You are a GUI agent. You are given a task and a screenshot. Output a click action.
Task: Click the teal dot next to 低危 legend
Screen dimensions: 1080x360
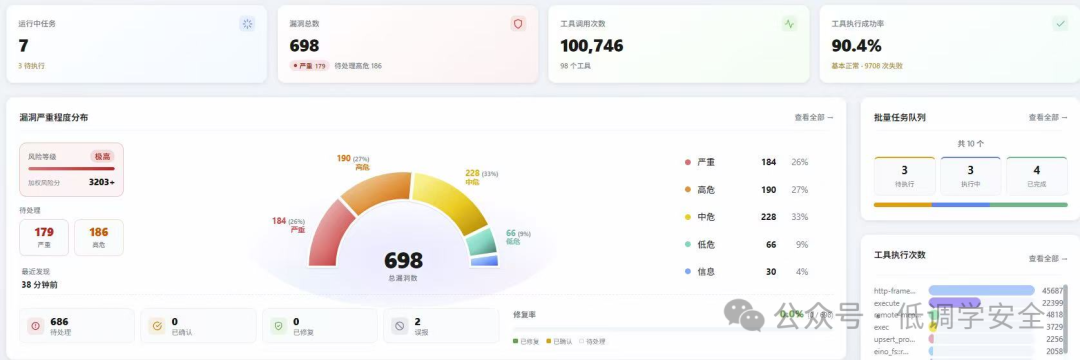point(687,244)
